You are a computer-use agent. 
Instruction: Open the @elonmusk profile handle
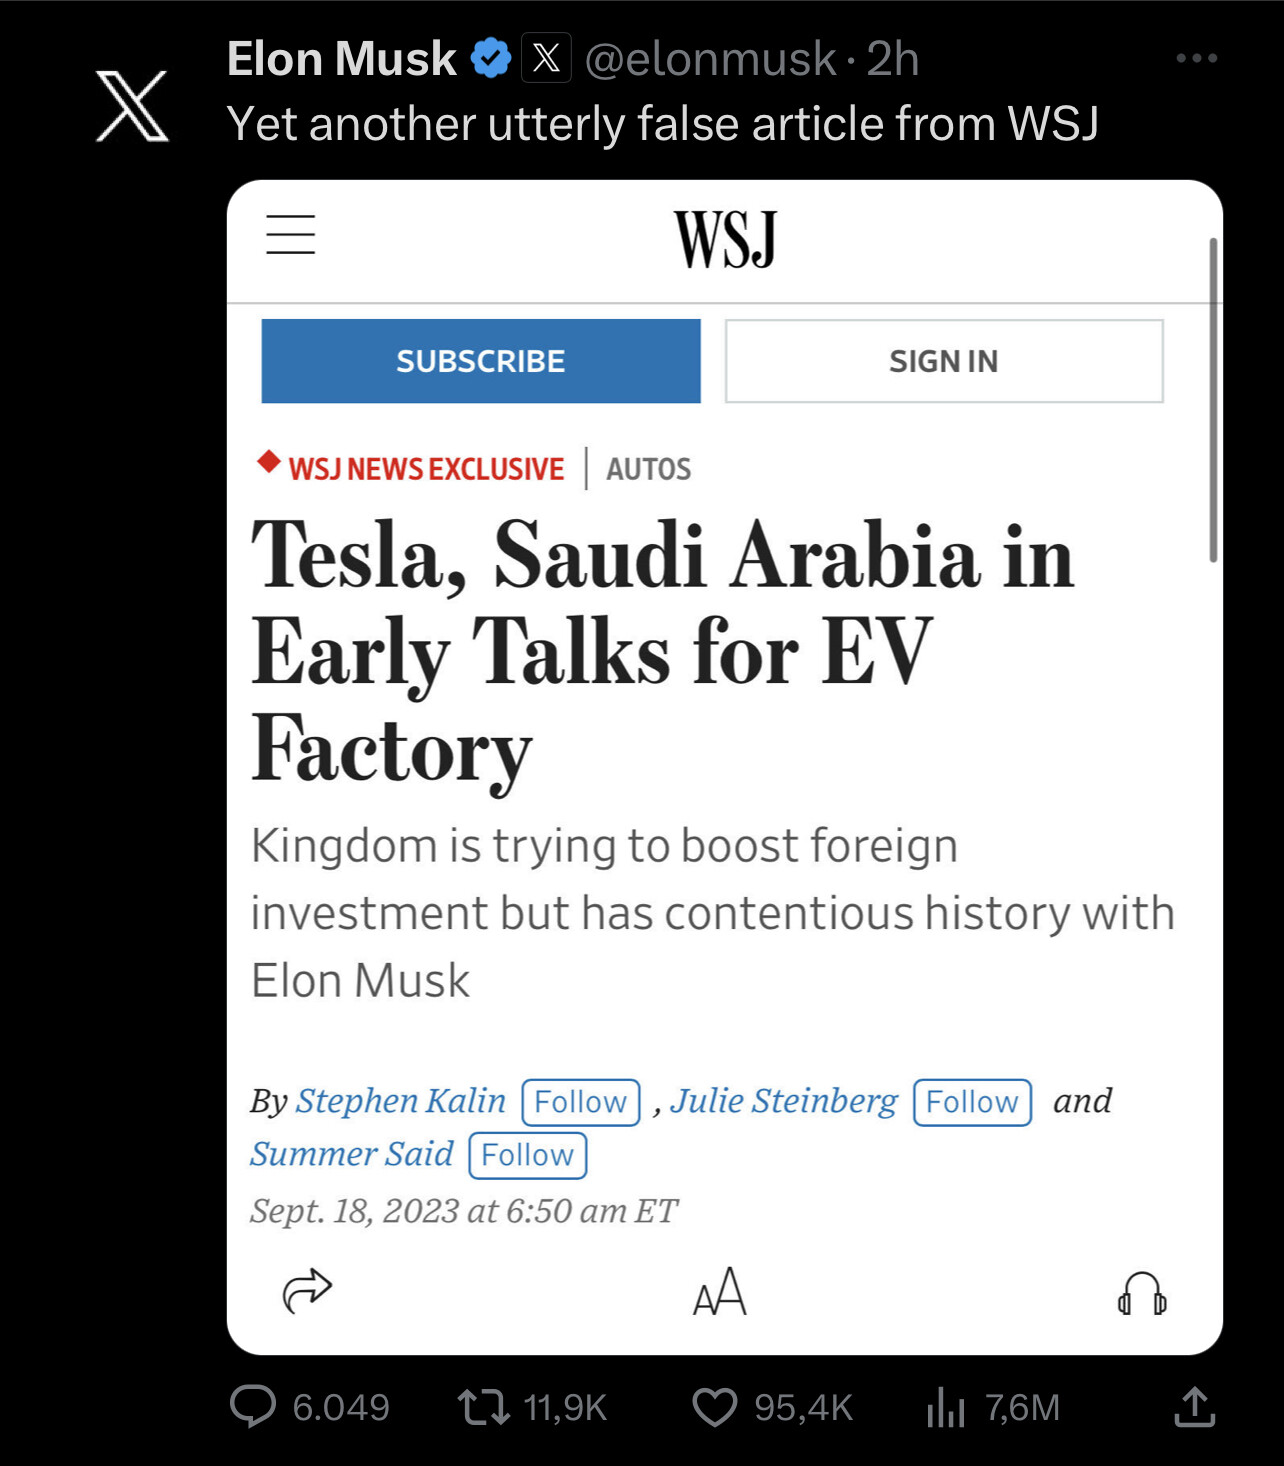(710, 59)
